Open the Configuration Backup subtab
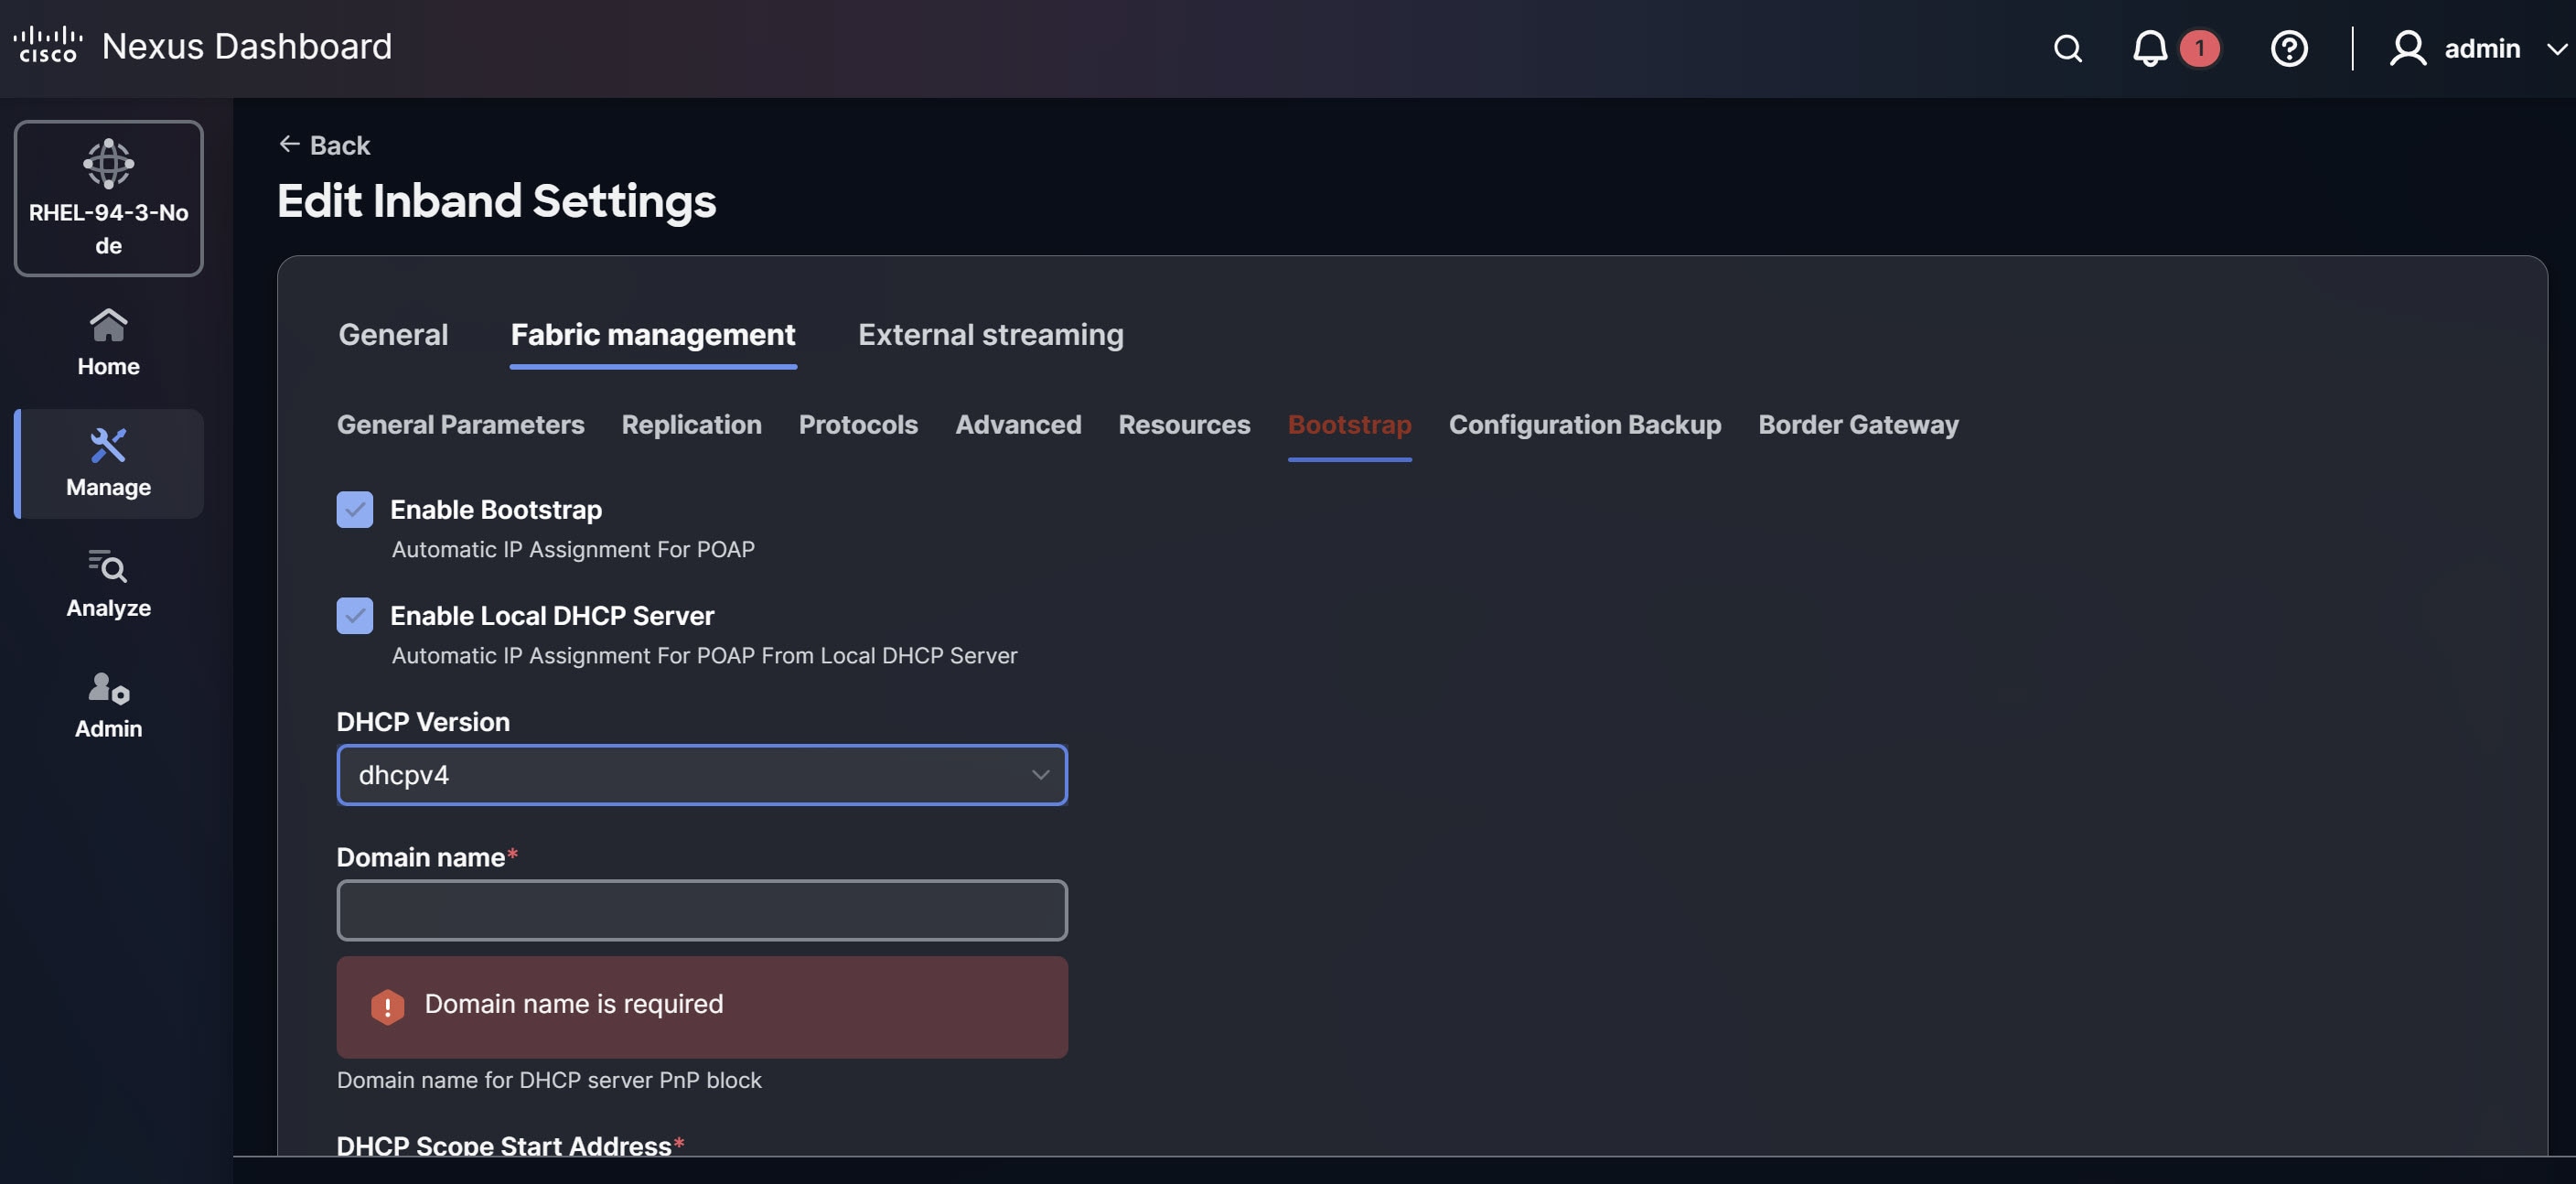 click(1584, 425)
